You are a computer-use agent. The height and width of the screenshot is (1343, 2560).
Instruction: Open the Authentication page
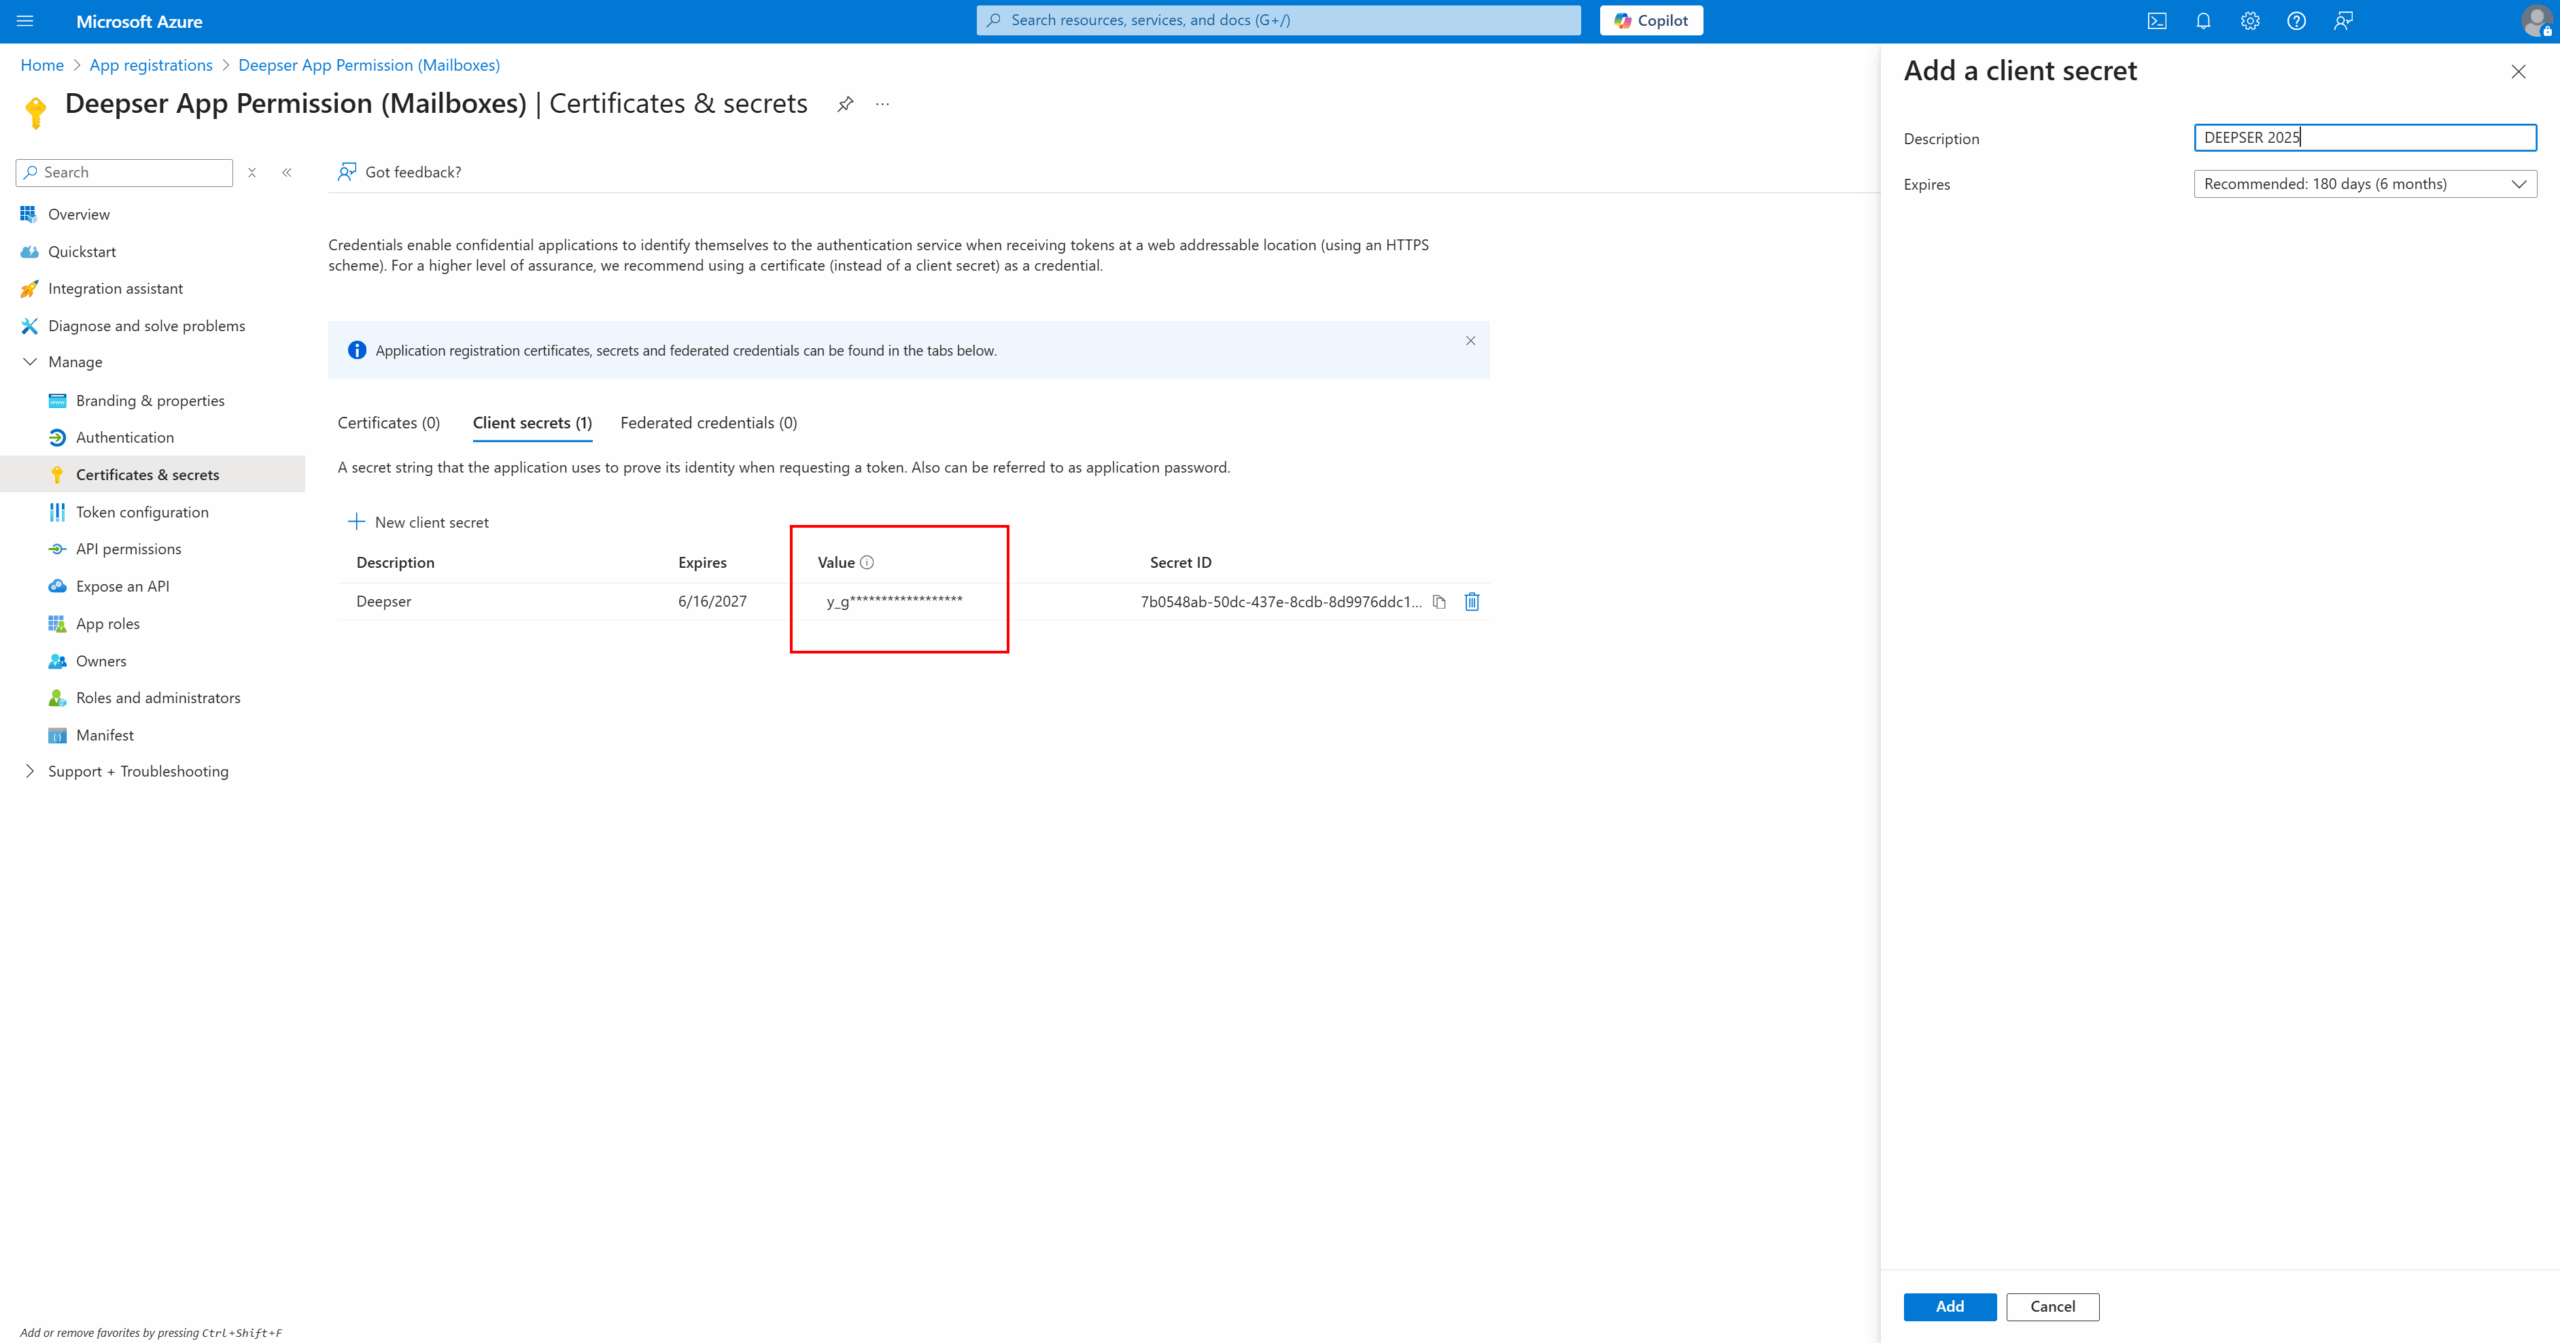125,438
